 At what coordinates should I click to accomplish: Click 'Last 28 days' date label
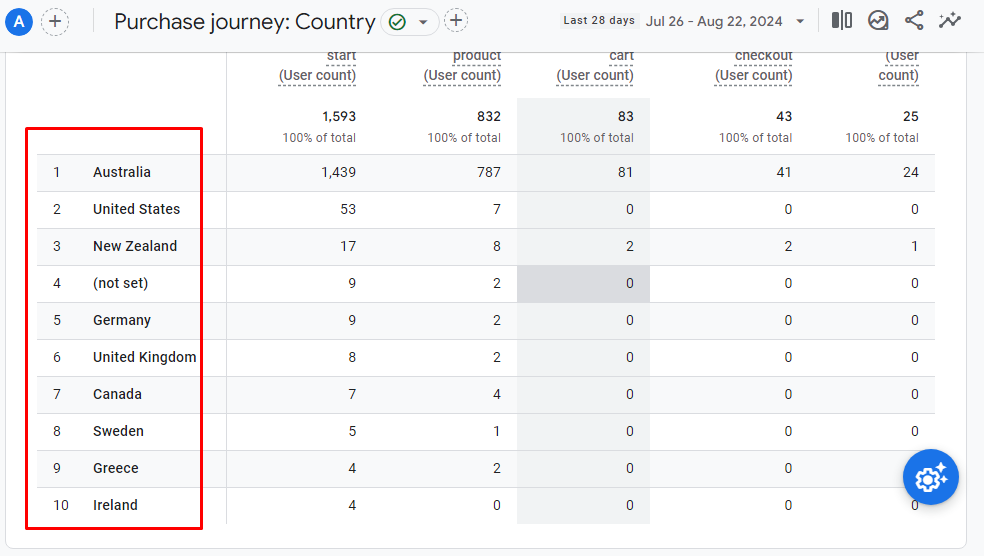[599, 21]
